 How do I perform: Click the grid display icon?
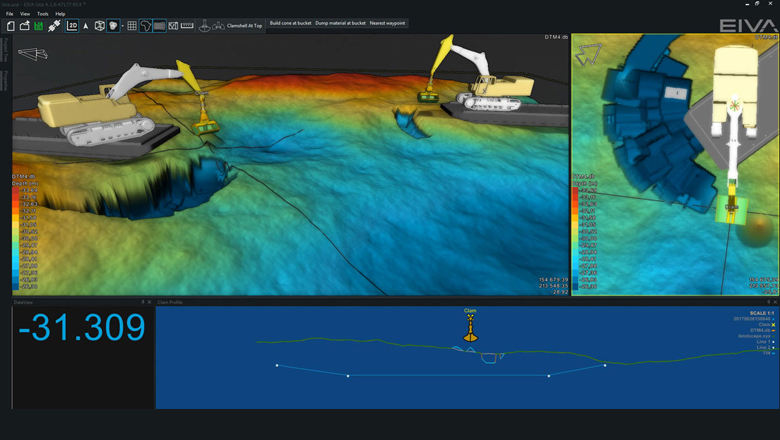(x=132, y=25)
